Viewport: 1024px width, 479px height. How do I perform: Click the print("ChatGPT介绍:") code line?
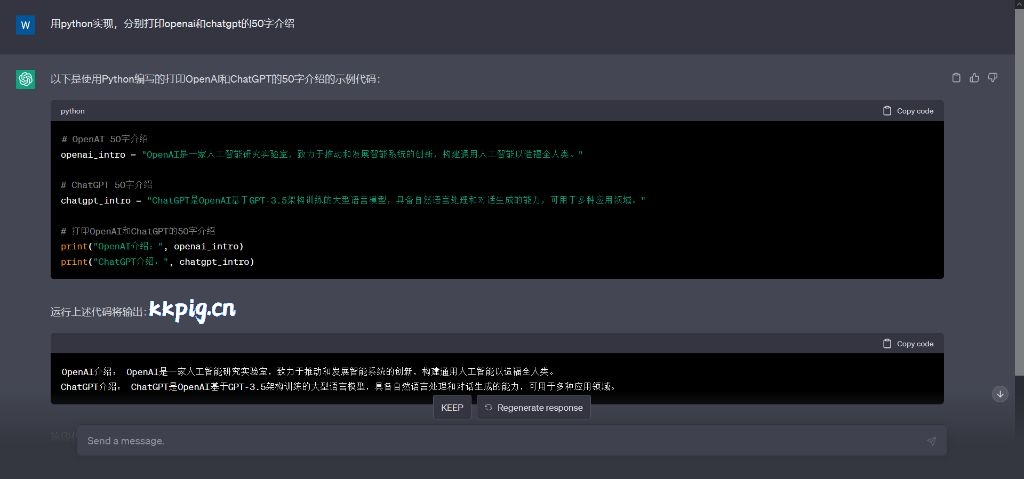click(157, 261)
